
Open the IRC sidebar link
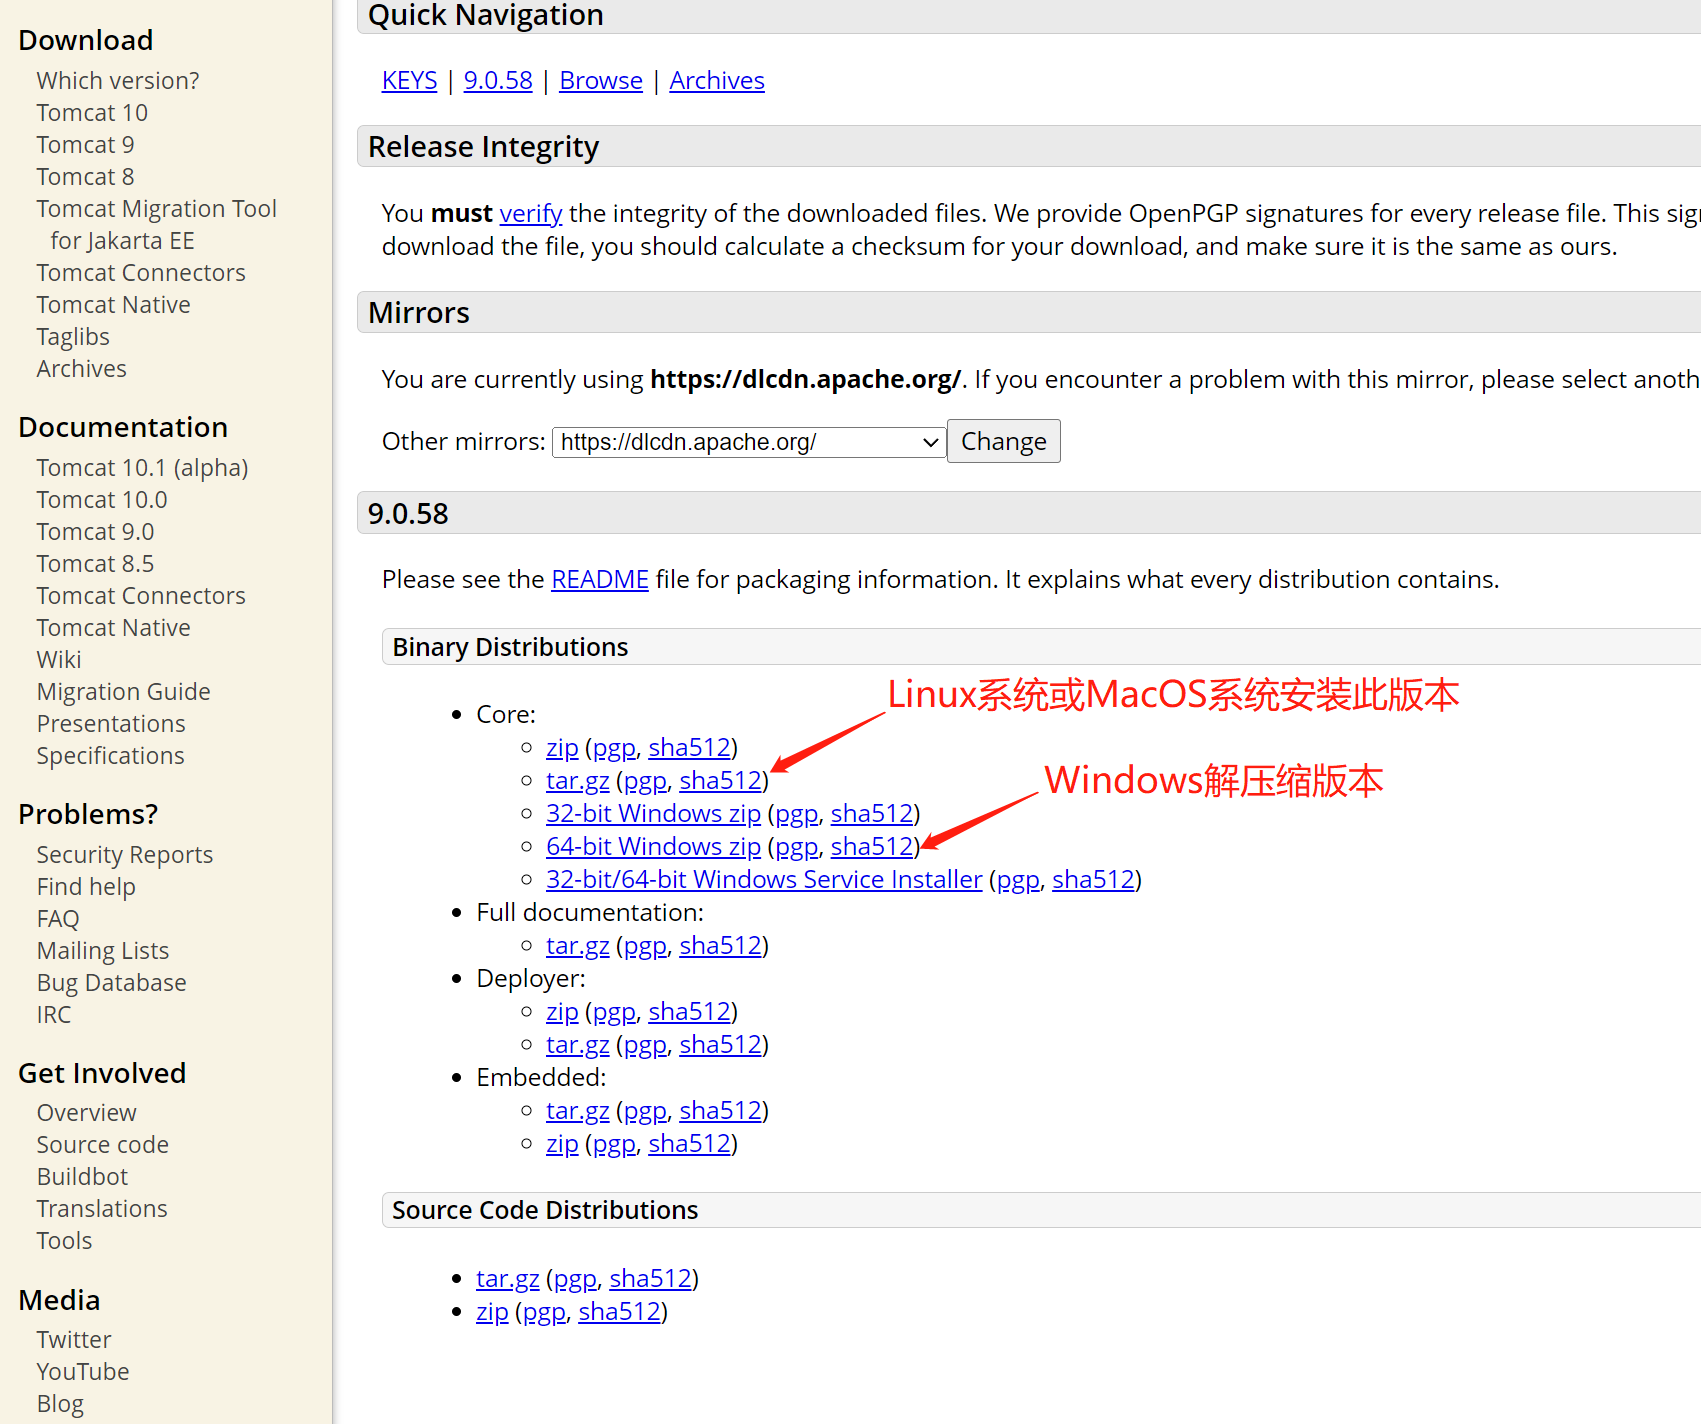coord(54,1015)
